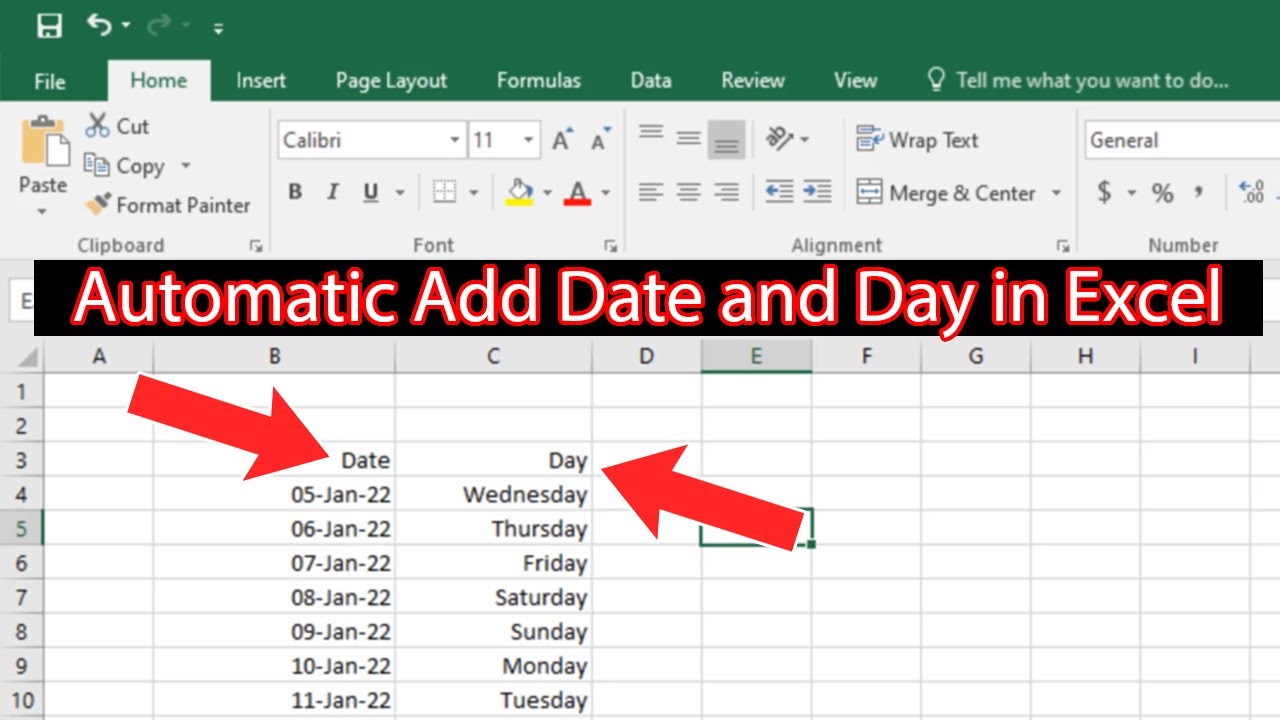Open the General number format box
Viewport: 1280px width, 720px height.
click(1182, 141)
